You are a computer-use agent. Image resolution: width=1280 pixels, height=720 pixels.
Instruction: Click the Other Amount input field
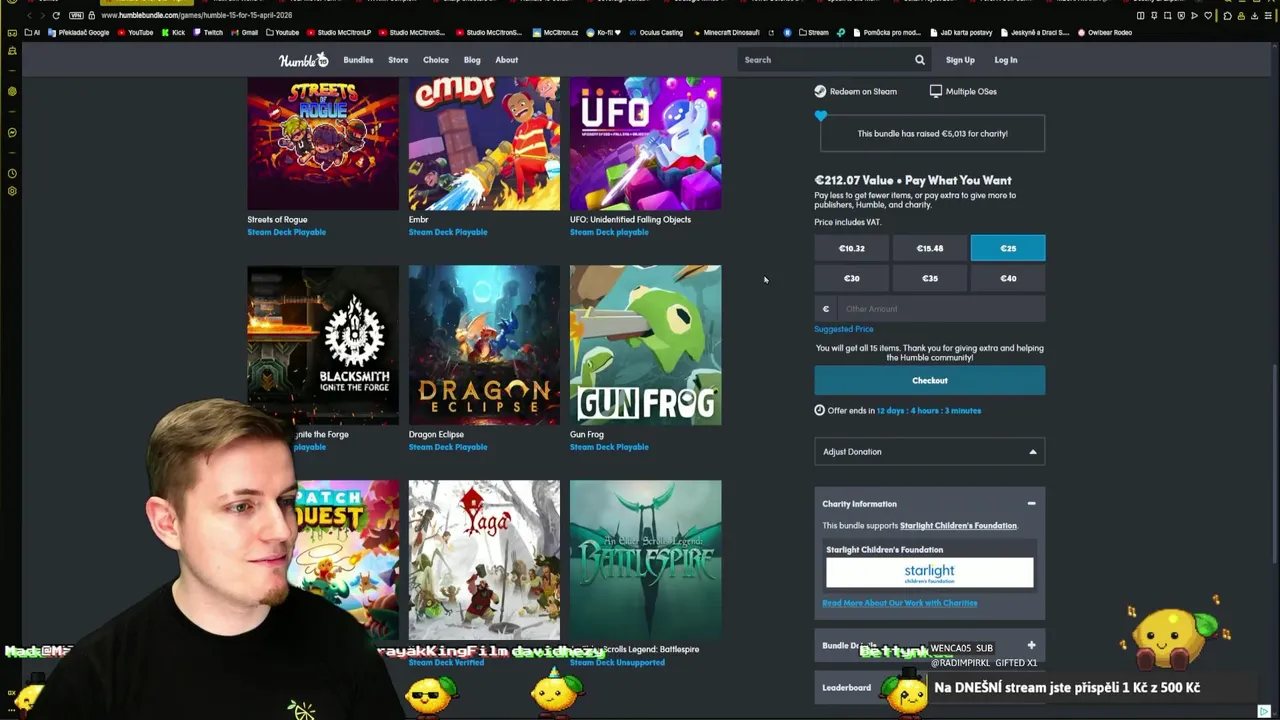[x=940, y=309]
